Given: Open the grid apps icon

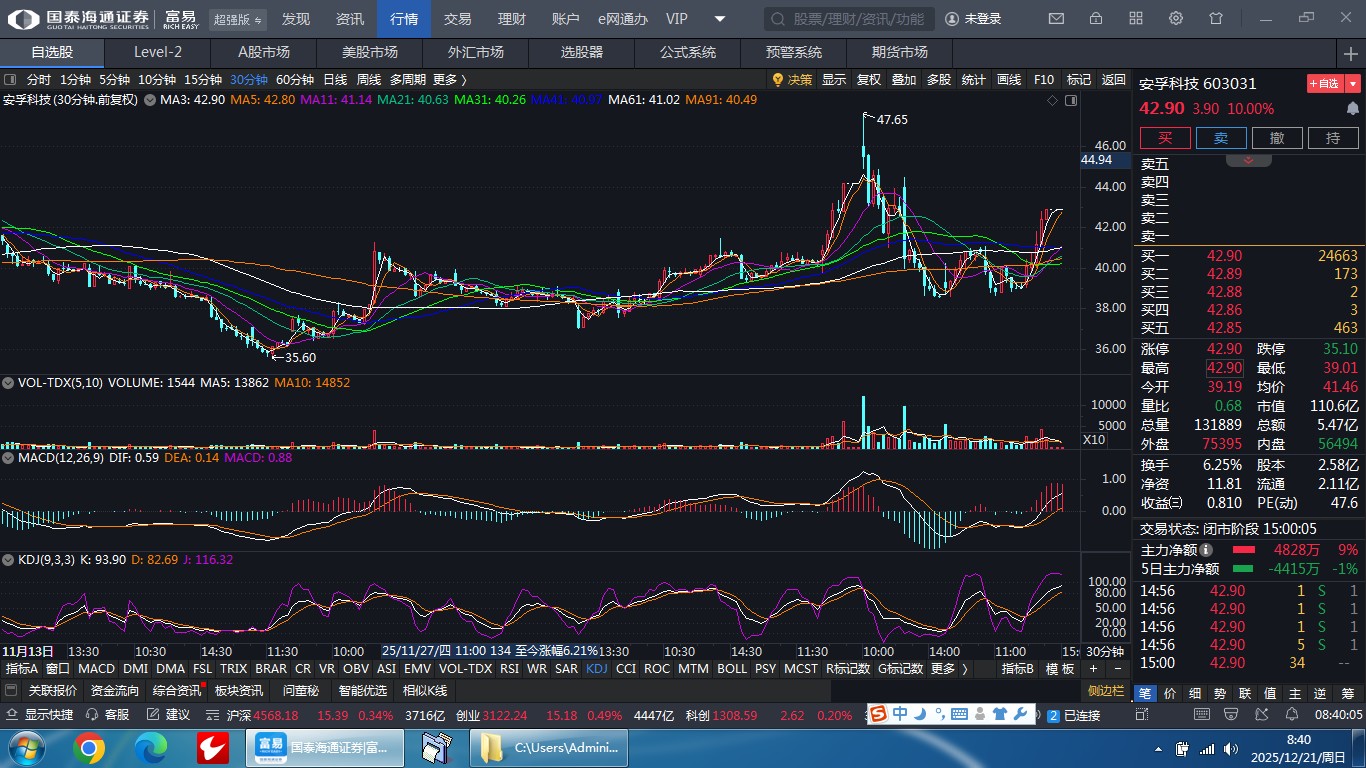Looking at the screenshot, I should 1136,19.
